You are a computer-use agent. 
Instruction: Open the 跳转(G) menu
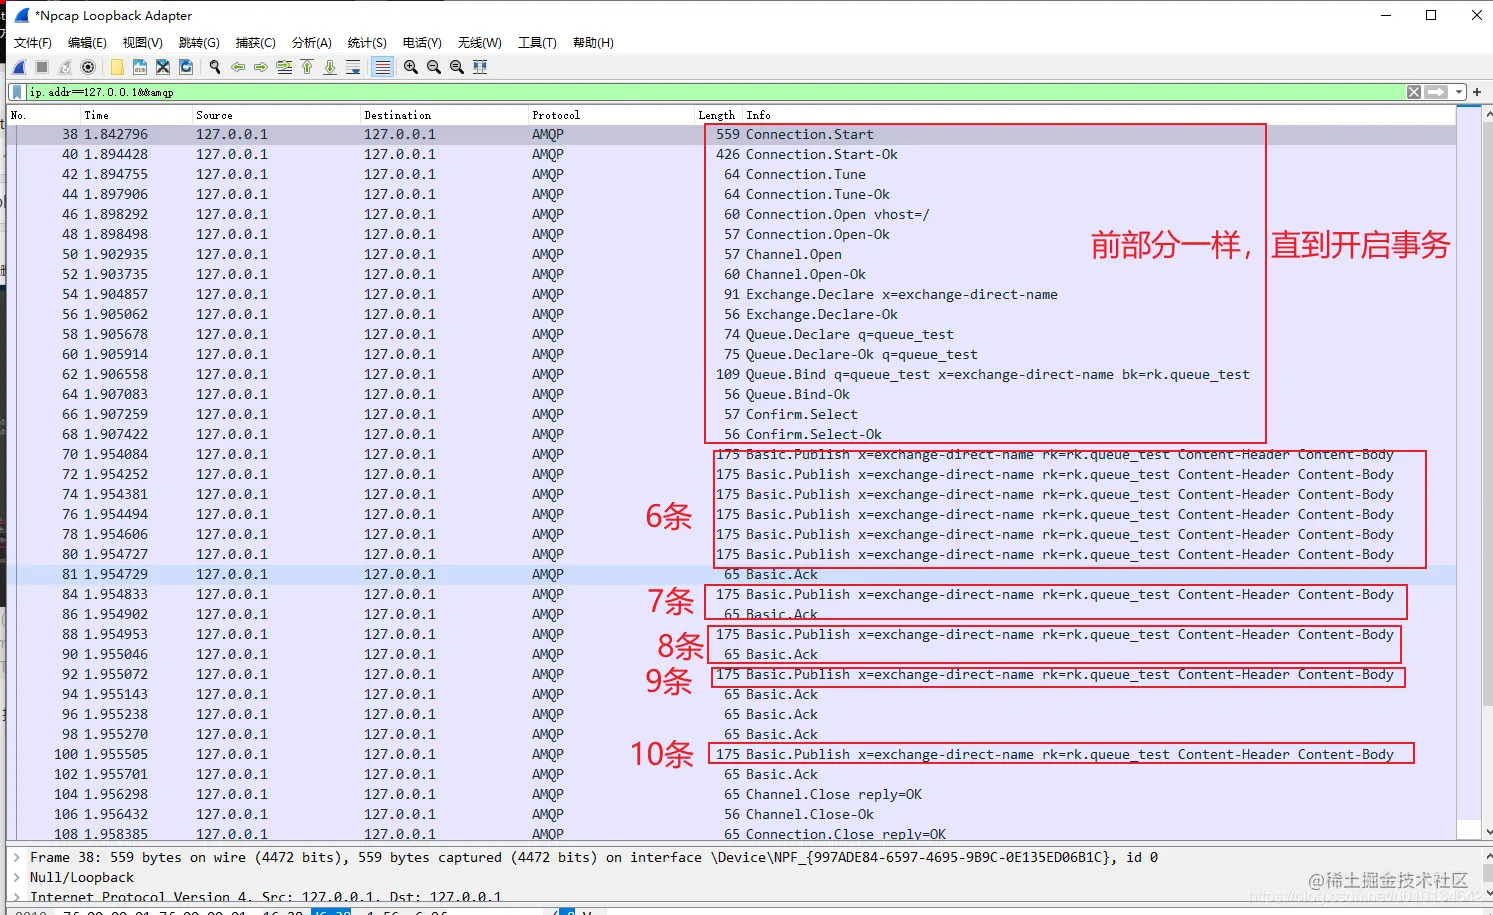coord(199,43)
